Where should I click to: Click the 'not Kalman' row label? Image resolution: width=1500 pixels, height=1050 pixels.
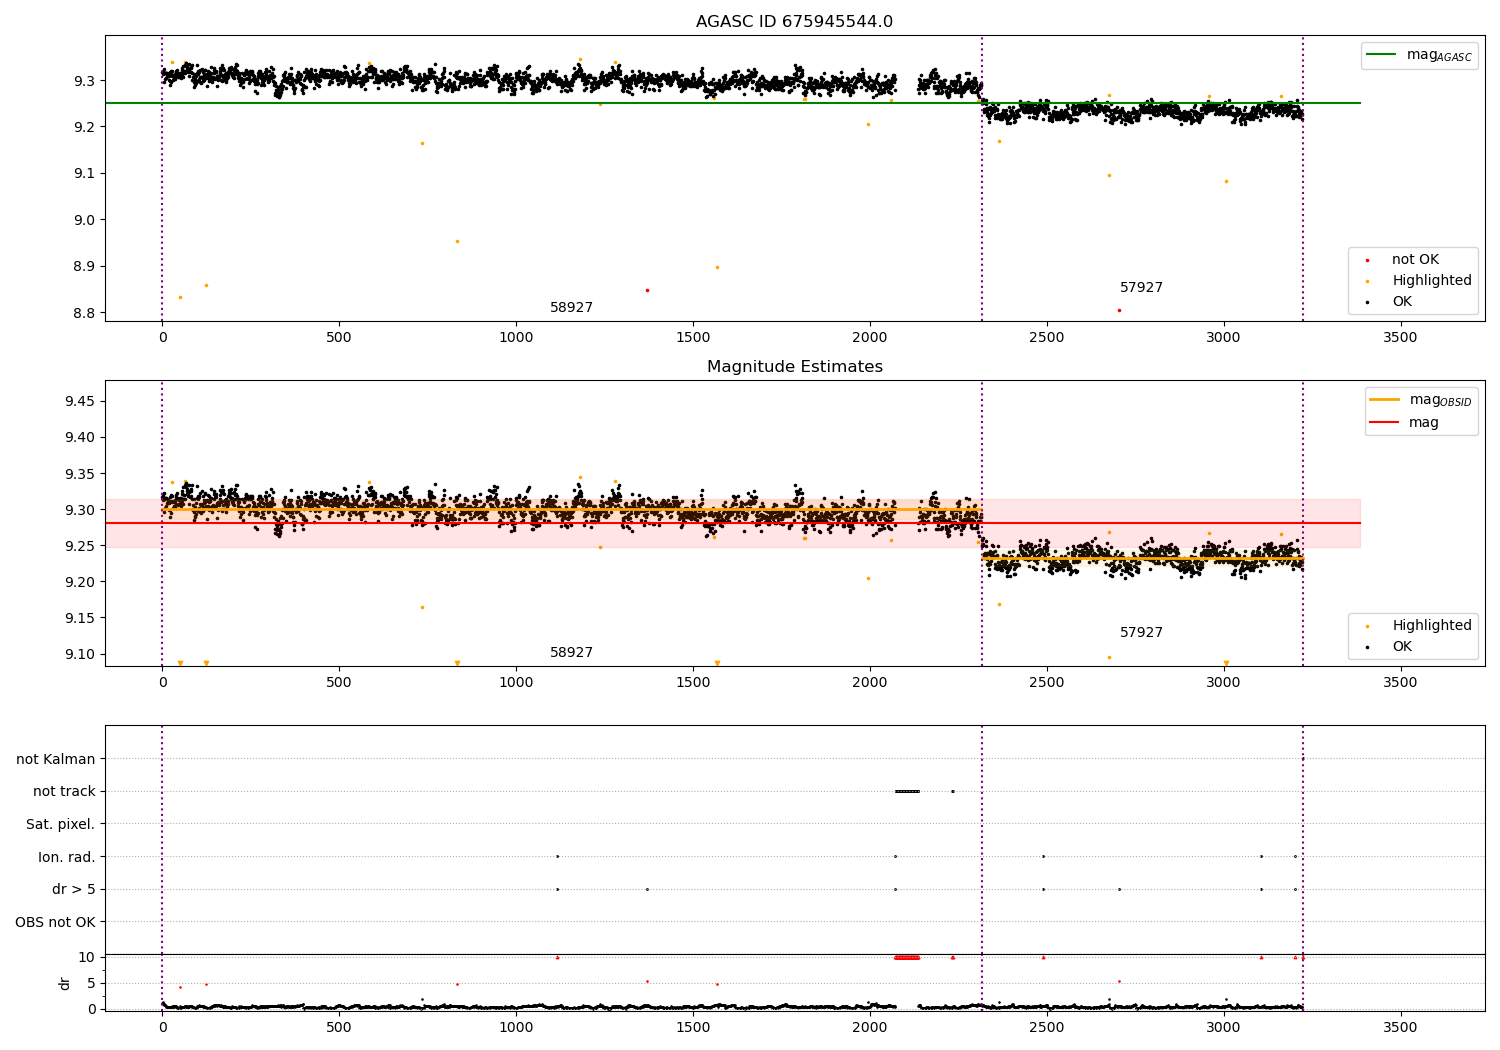tap(56, 760)
